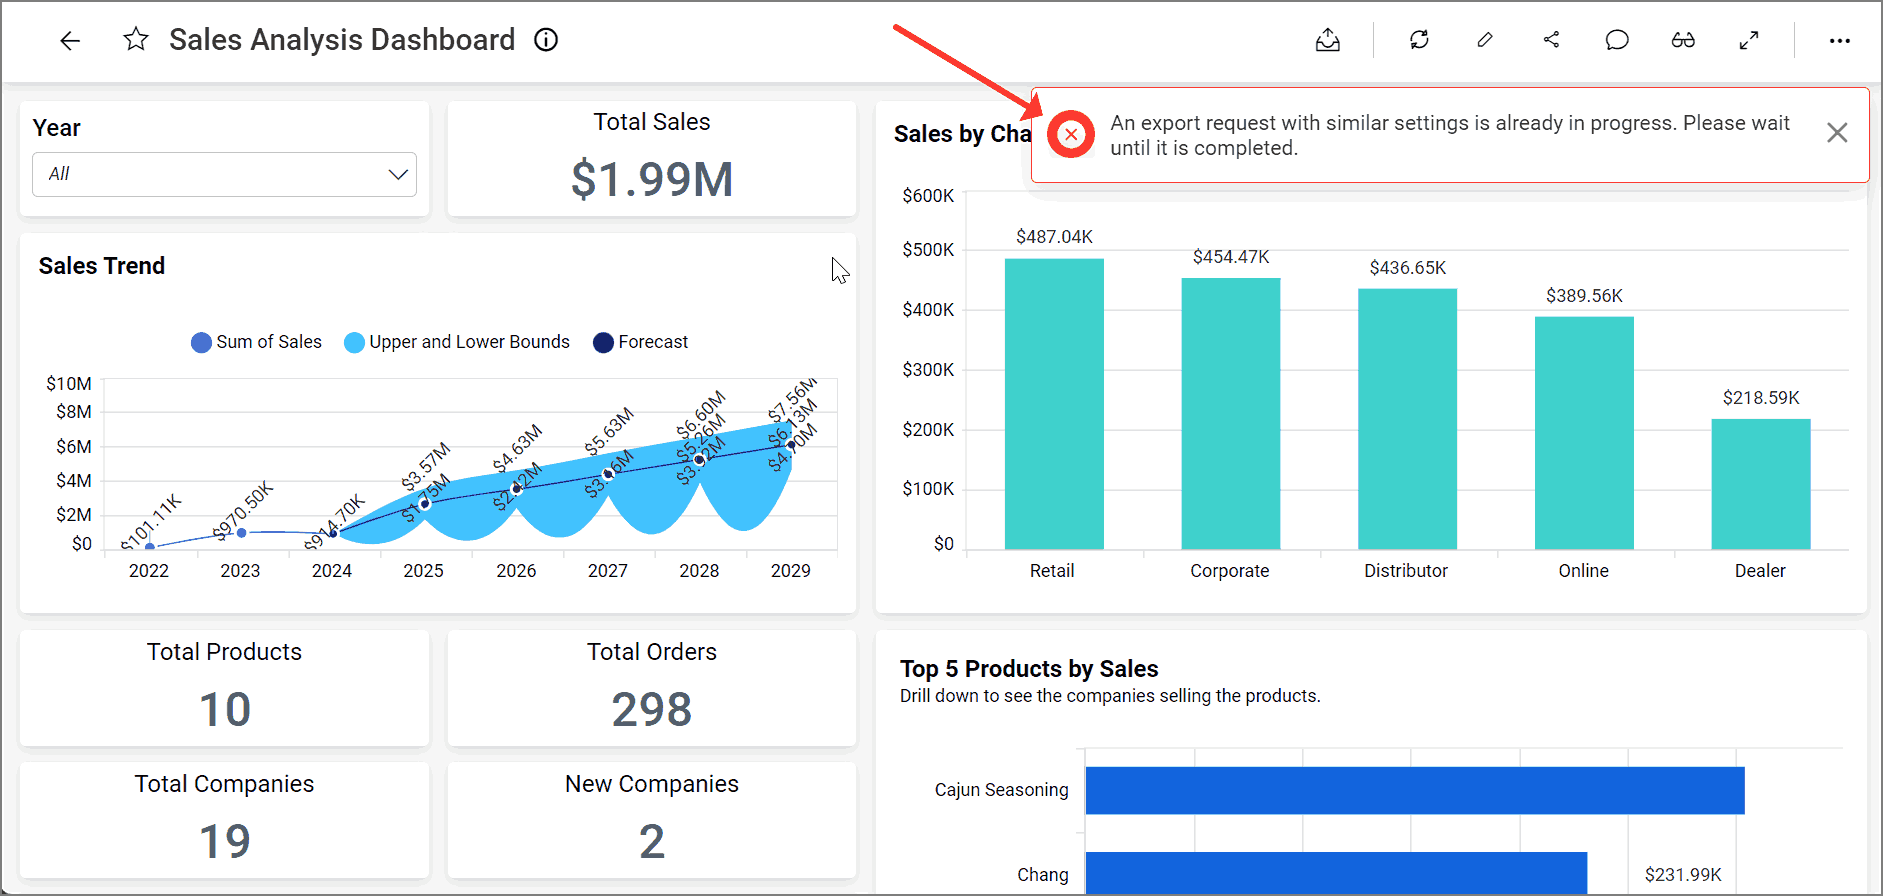
Task: Click the back arrow icon
Action: [x=70, y=41]
